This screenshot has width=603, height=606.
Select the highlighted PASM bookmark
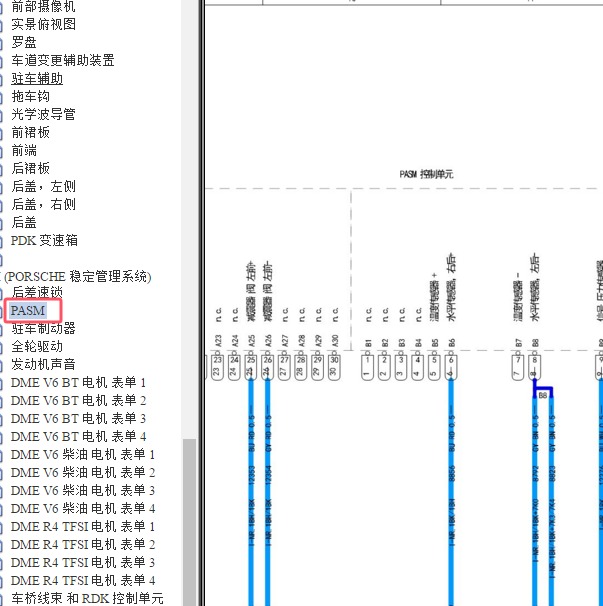coord(28,310)
